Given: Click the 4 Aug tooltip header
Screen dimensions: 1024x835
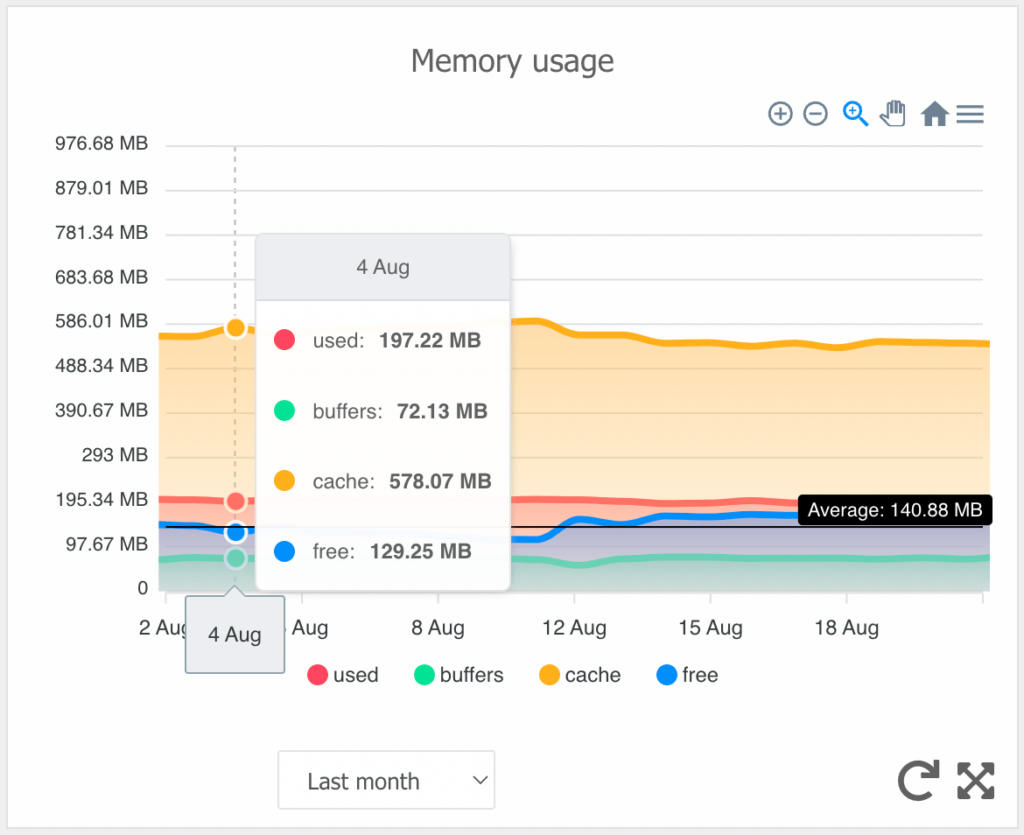Looking at the screenshot, I should (x=382, y=267).
